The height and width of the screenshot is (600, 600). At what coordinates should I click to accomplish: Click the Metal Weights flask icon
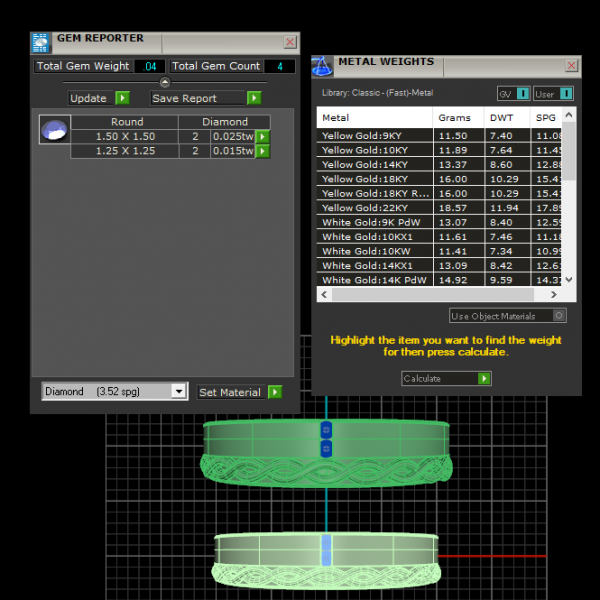point(322,66)
